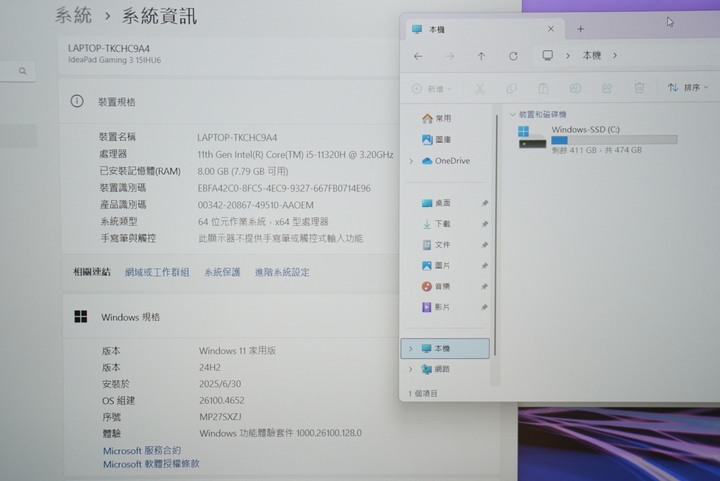Screen dimensions: 720x481
Task: Open Microsoft 軟體授權條款 link
Action: click(151, 464)
